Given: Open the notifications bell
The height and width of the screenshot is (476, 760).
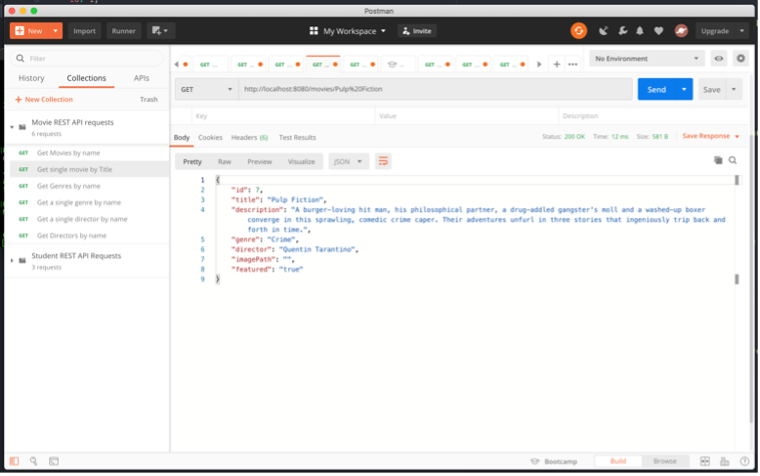Looking at the screenshot, I should pyautogui.click(x=640, y=31).
